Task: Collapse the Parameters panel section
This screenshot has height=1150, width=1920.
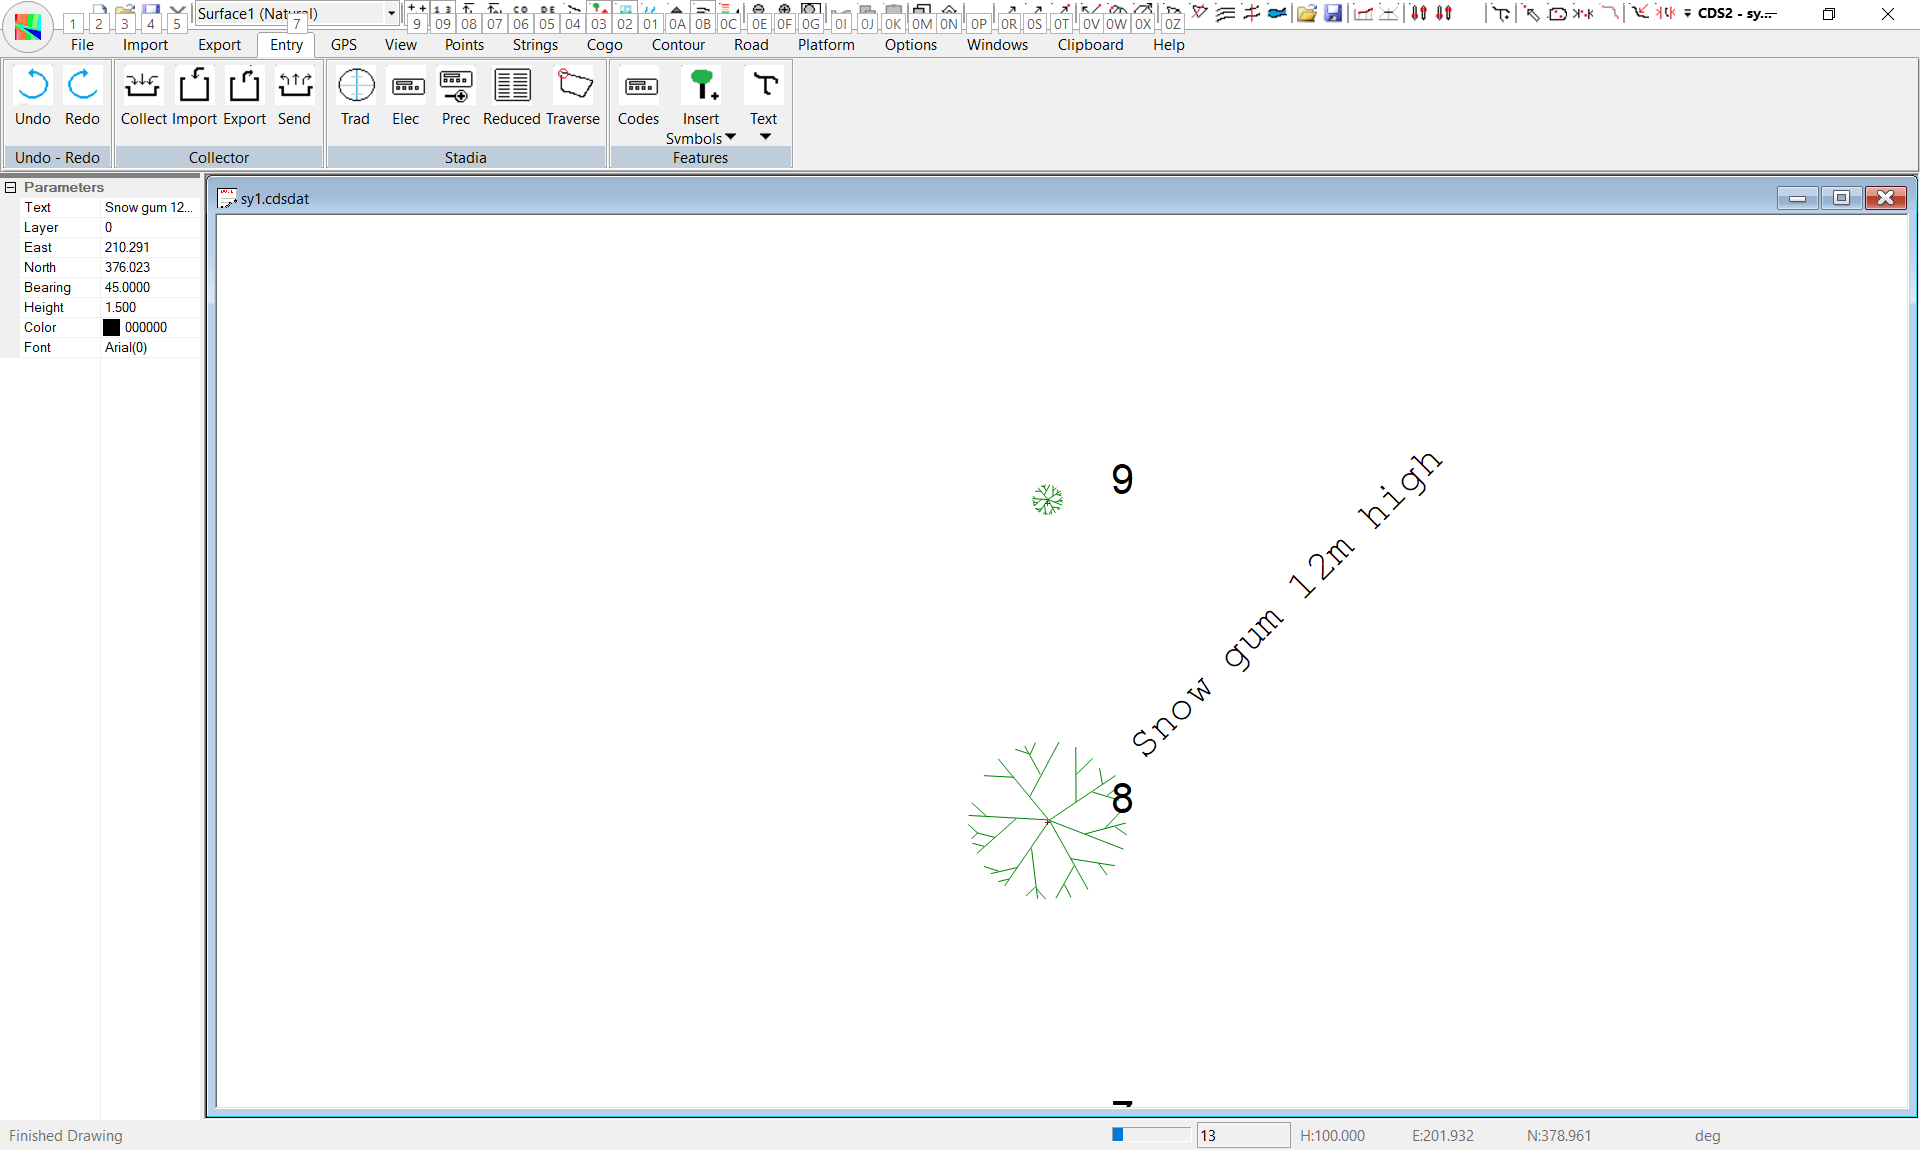Action: click(x=10, y=187)
